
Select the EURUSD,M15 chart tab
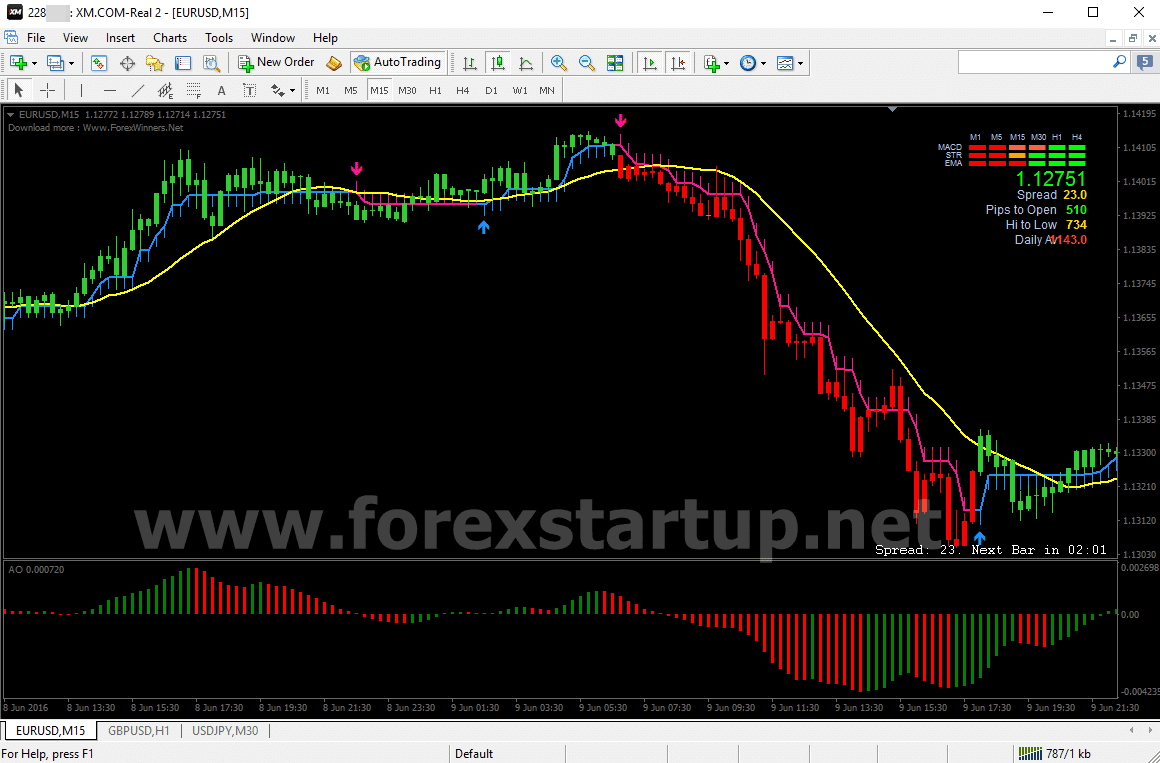pos(50,731)
